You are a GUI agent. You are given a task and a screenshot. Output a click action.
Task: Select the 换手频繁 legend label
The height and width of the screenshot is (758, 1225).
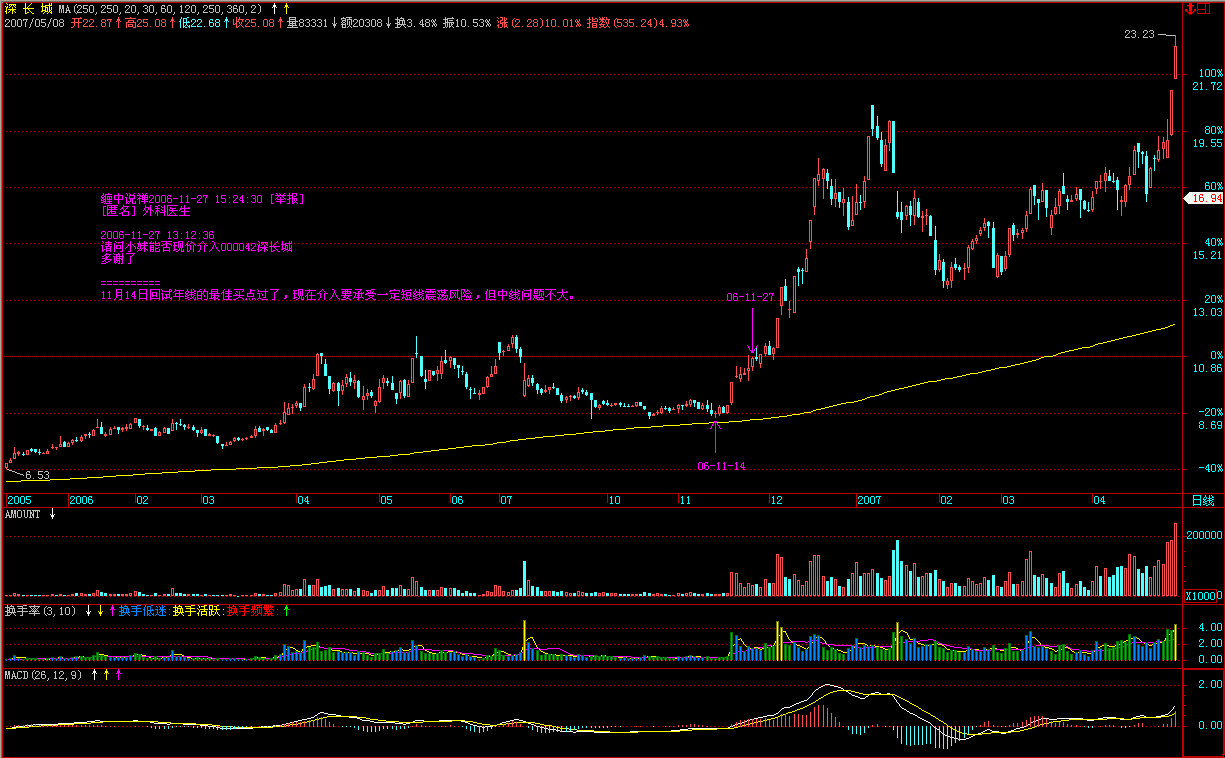click(x=251, y=610)
